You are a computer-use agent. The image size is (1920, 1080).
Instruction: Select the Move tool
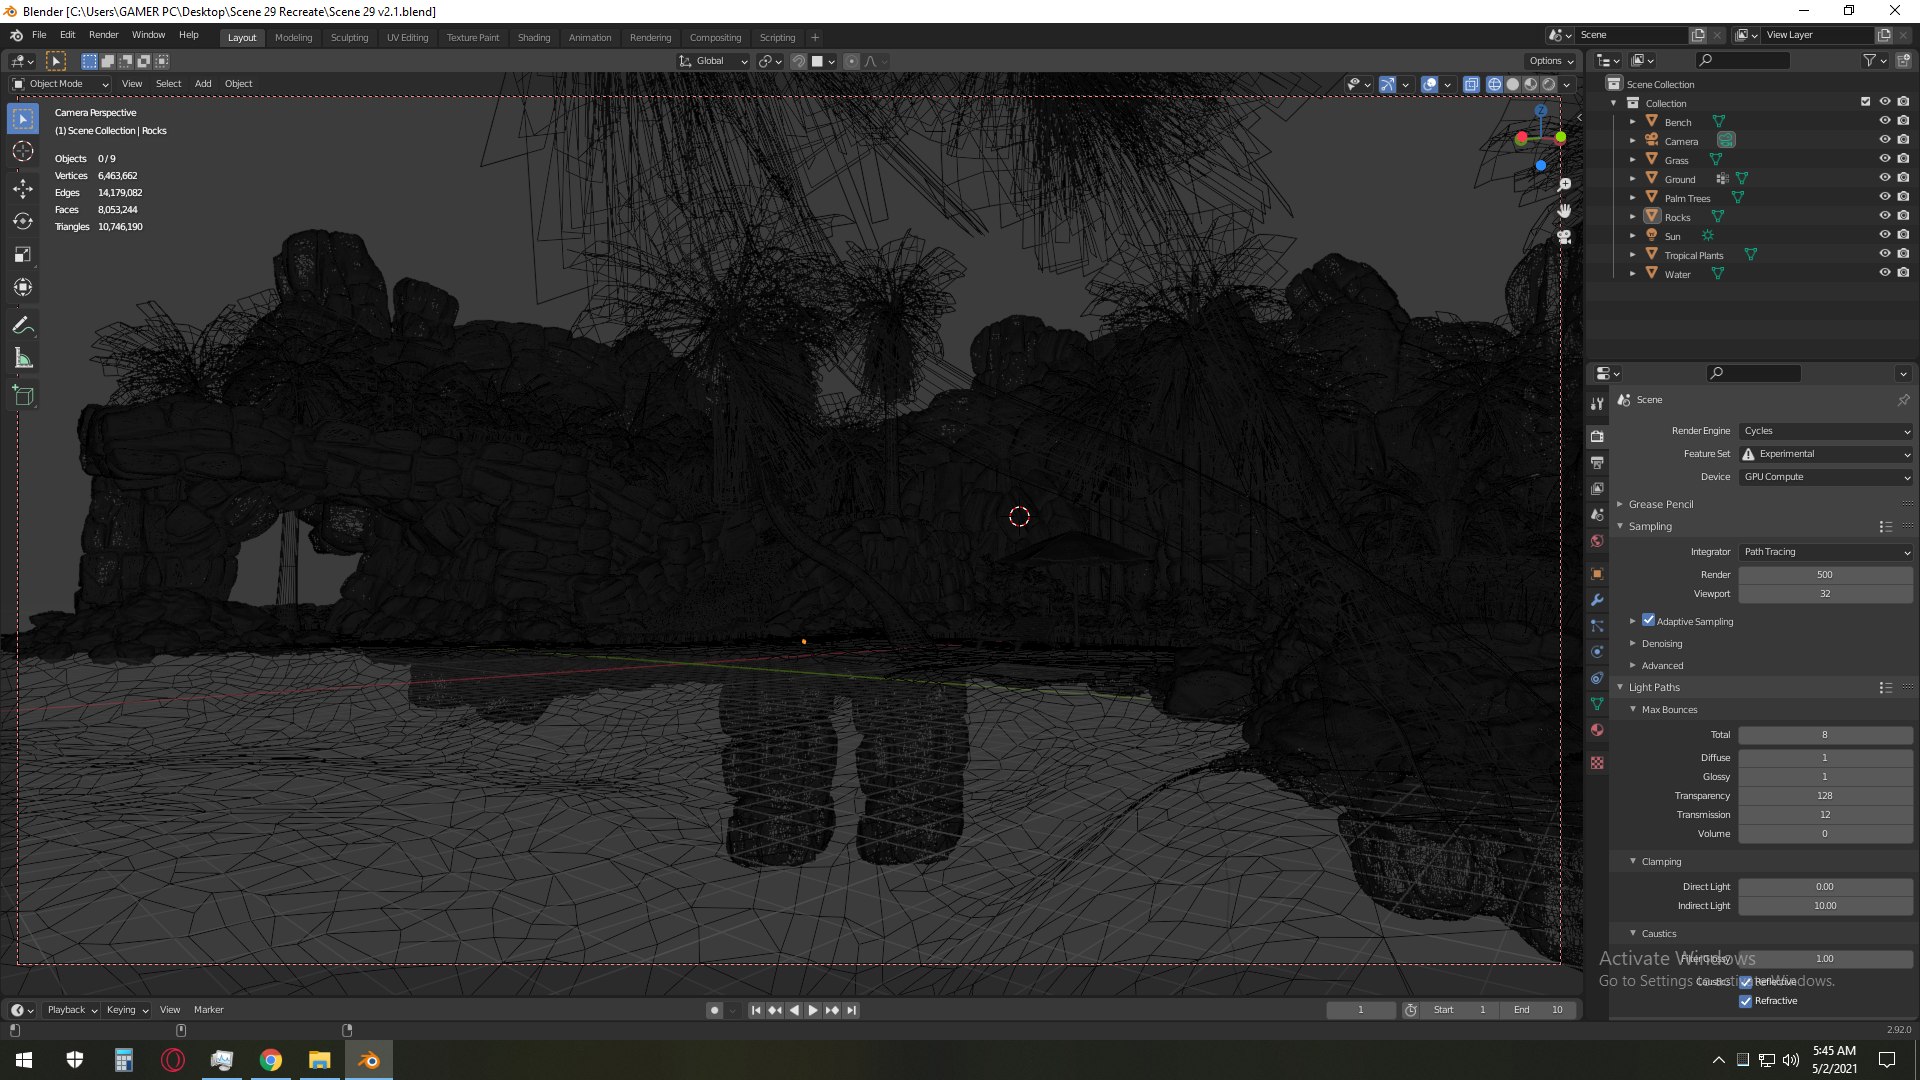pos(23,189)
